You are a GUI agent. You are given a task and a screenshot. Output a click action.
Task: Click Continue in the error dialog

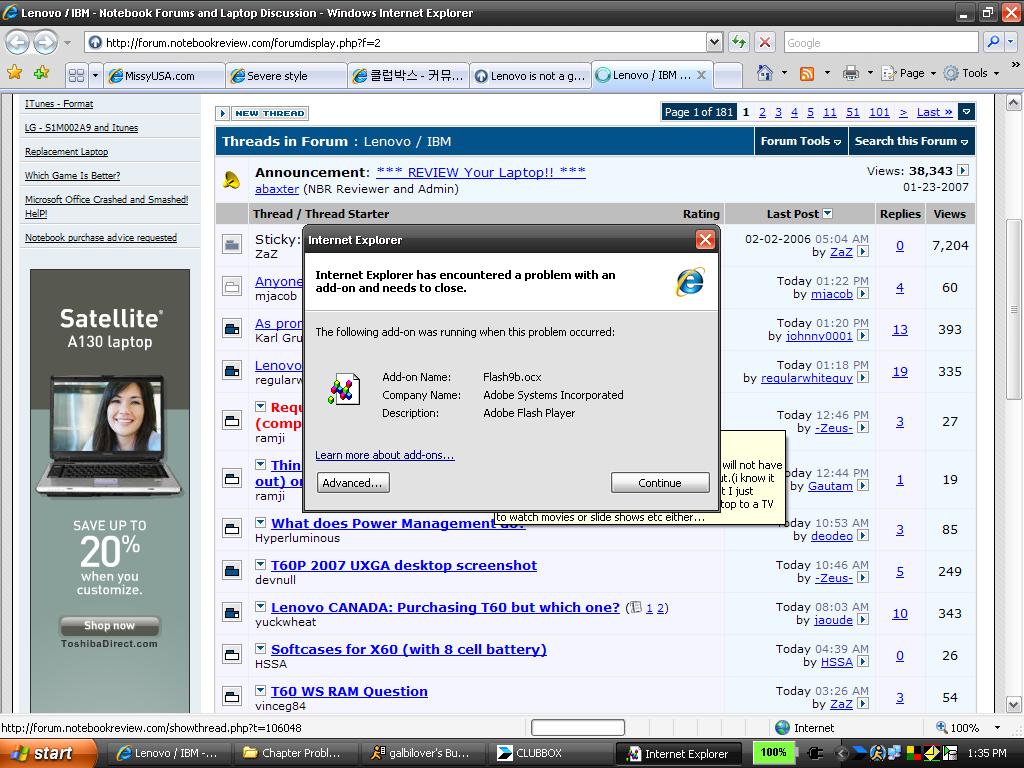660,483
